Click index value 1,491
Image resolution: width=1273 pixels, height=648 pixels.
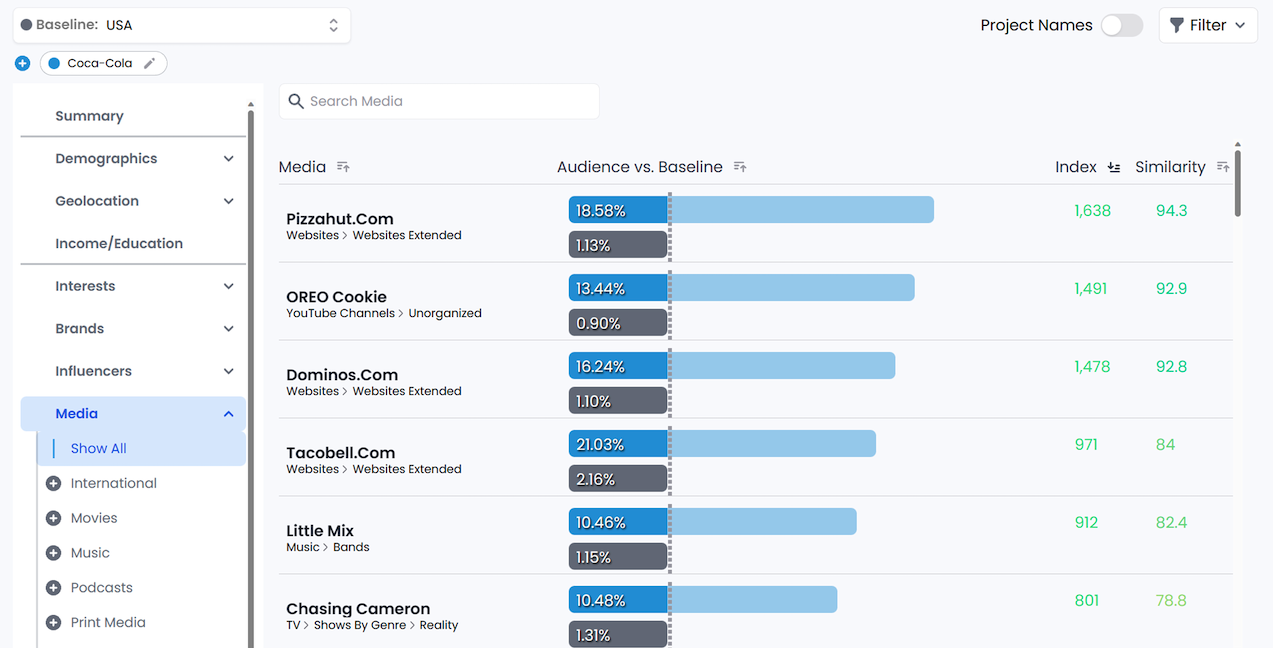coord(1091,289)
